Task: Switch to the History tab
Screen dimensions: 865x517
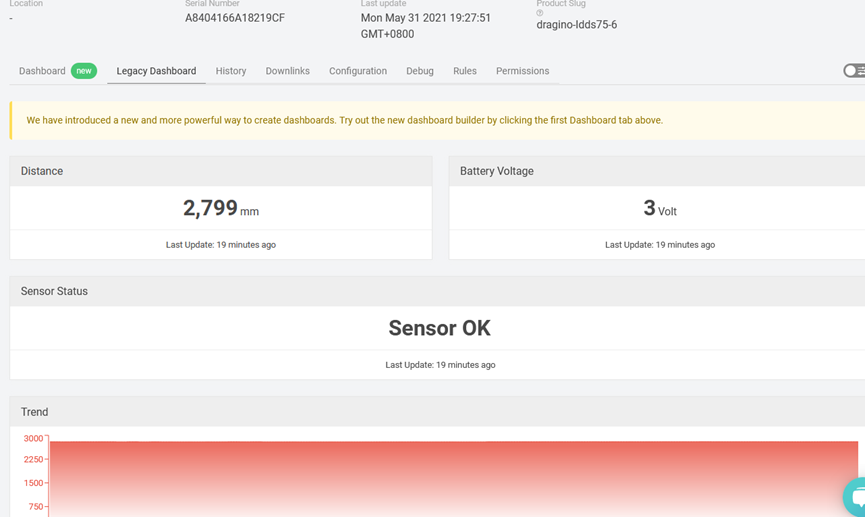Action: point(231,71)
